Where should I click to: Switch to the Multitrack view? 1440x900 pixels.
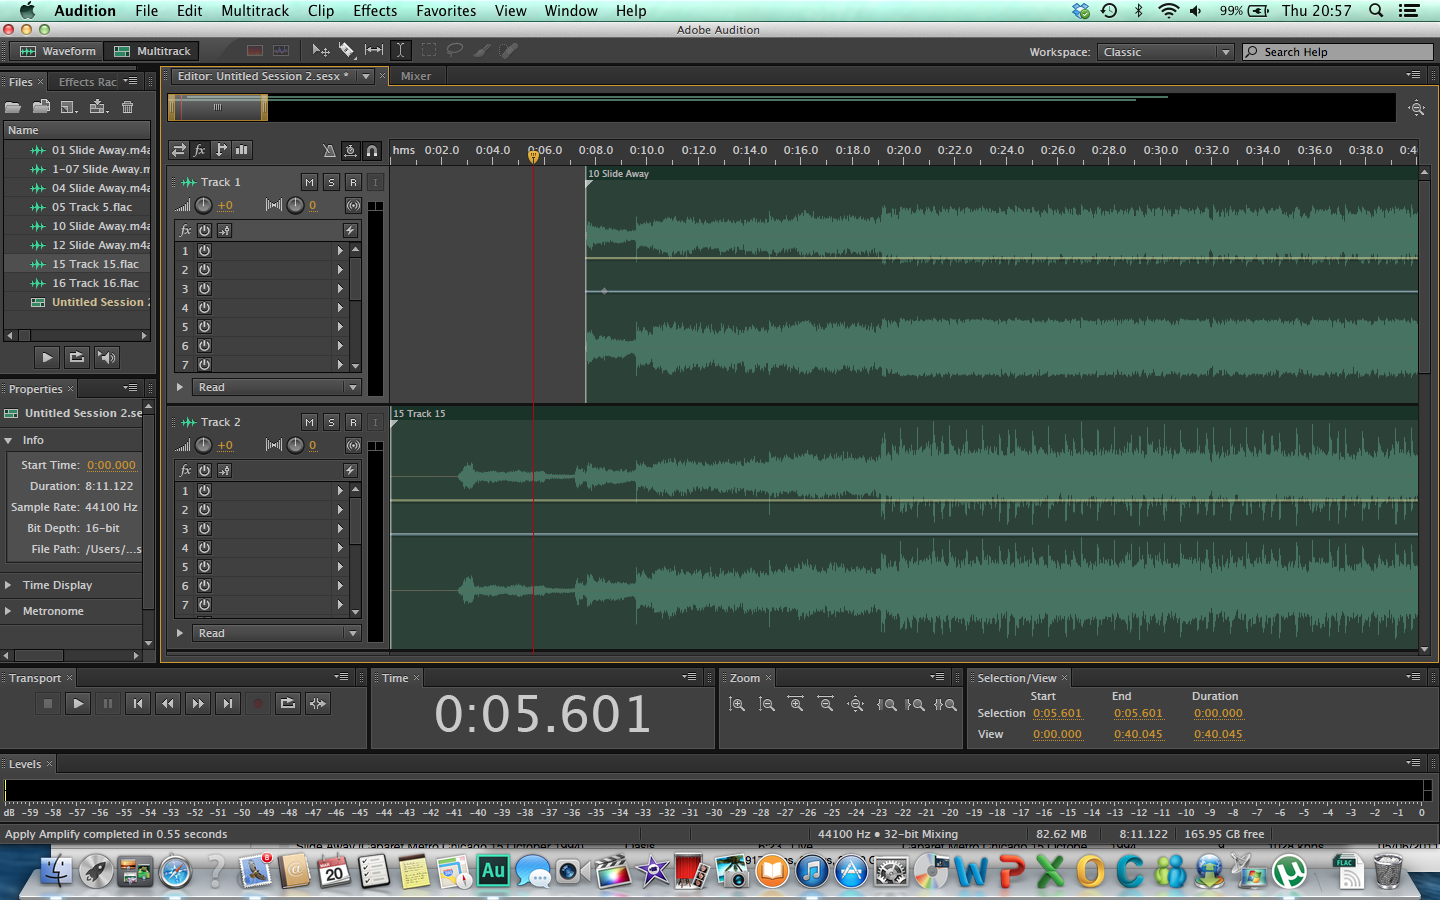(153, 51)
